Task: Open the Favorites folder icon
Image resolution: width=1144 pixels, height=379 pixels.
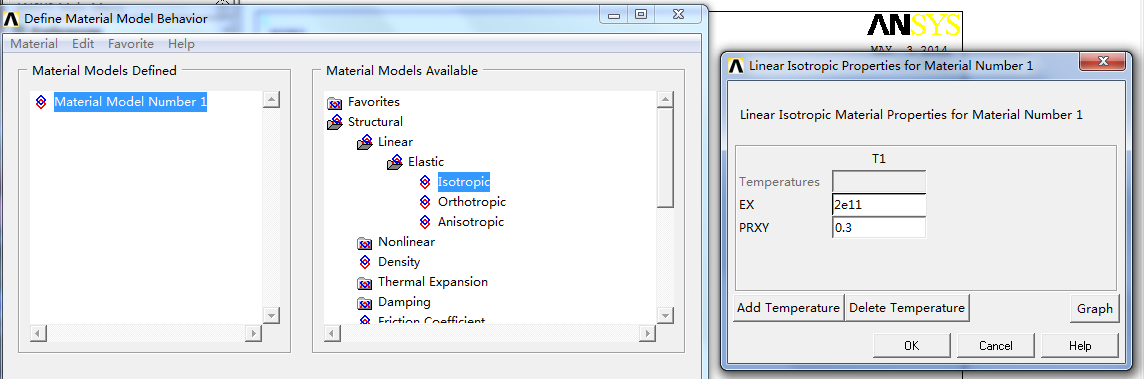Action: (335, 102)
